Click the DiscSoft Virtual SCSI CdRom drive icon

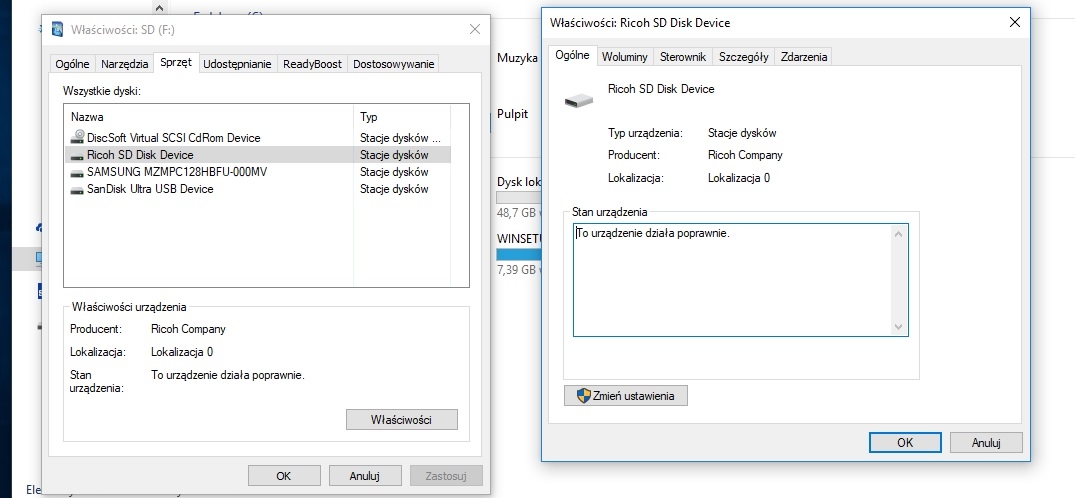pos(77,137)
